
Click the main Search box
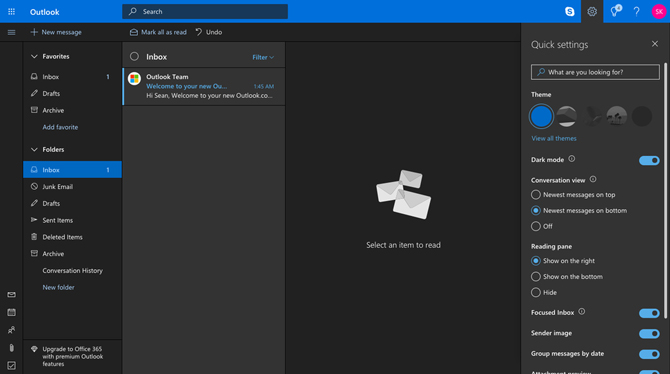tap(205, 12)
